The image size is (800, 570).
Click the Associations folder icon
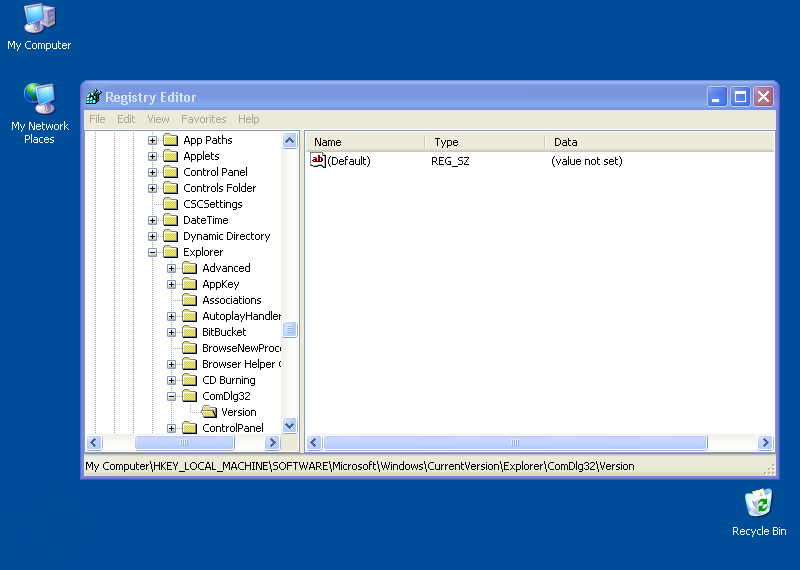[x=189, y=300]
